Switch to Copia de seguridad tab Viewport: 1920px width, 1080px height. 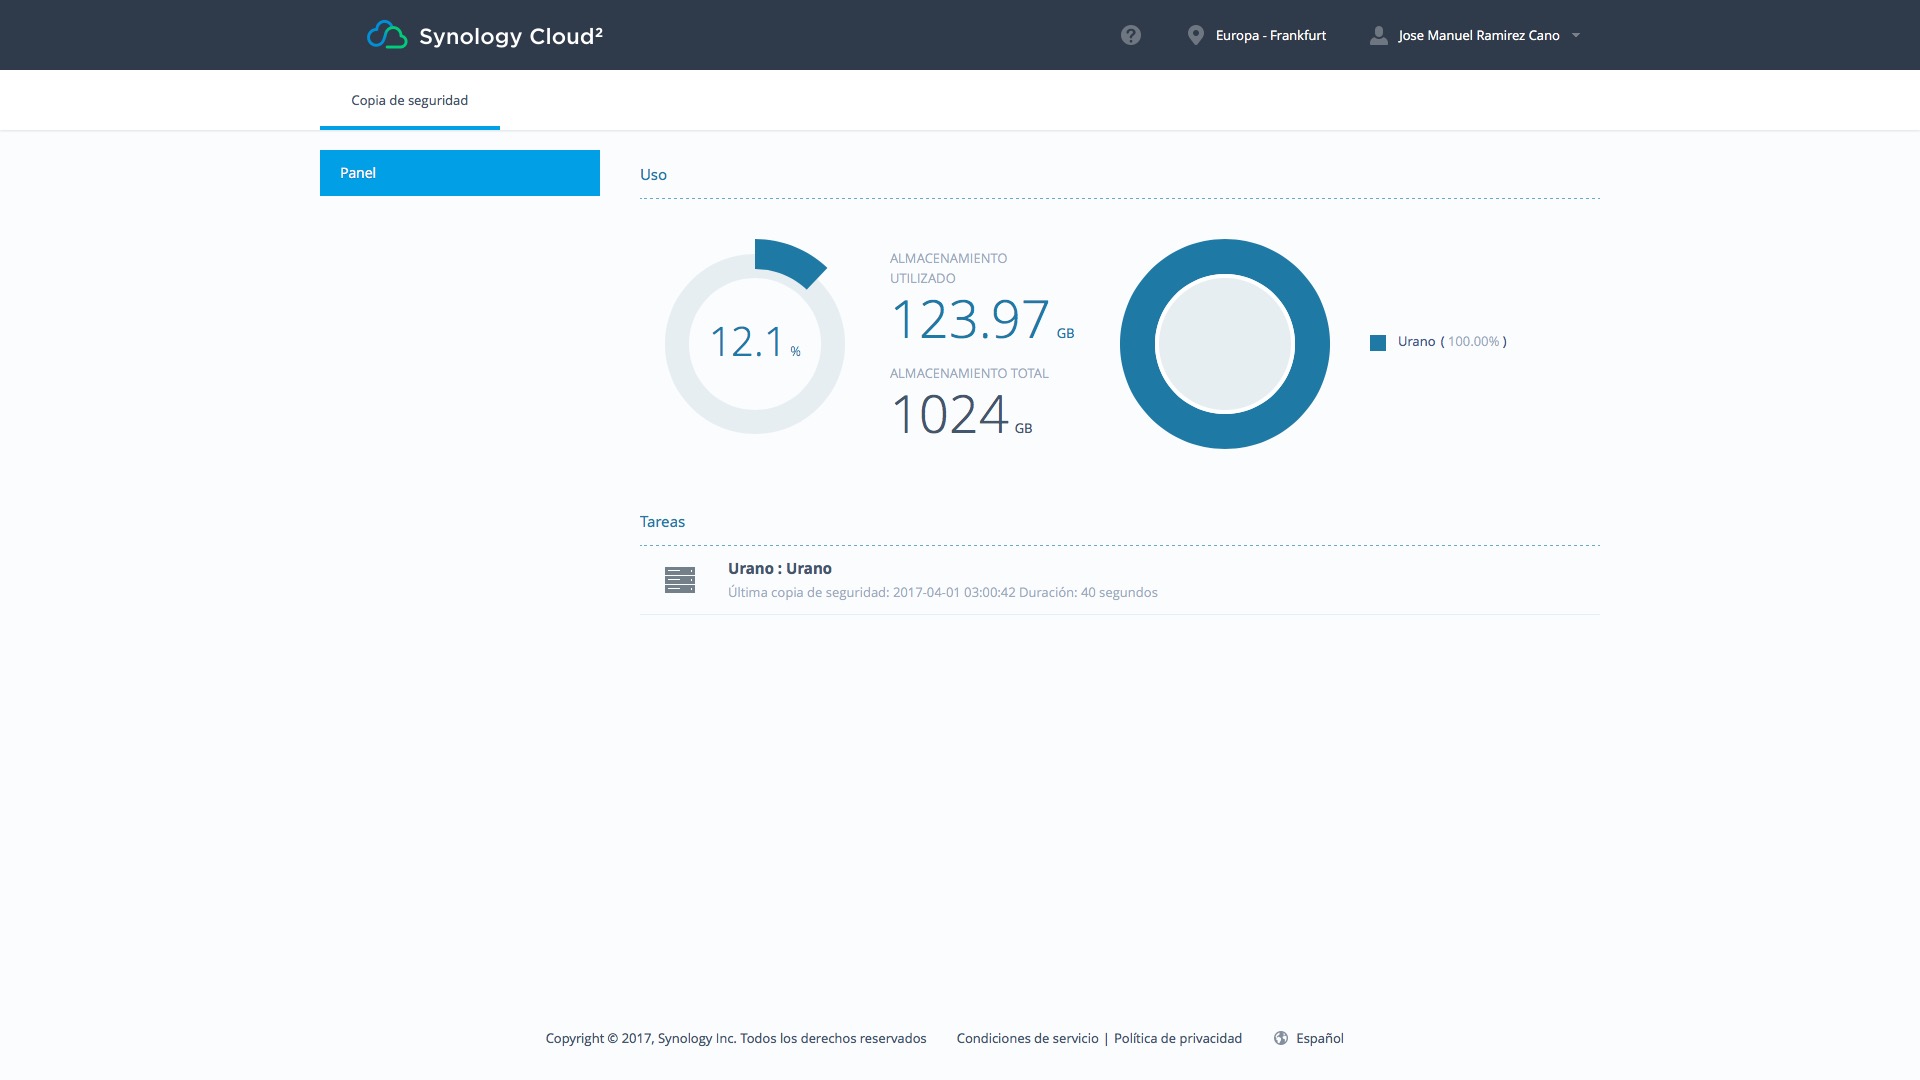coord(410,100)
